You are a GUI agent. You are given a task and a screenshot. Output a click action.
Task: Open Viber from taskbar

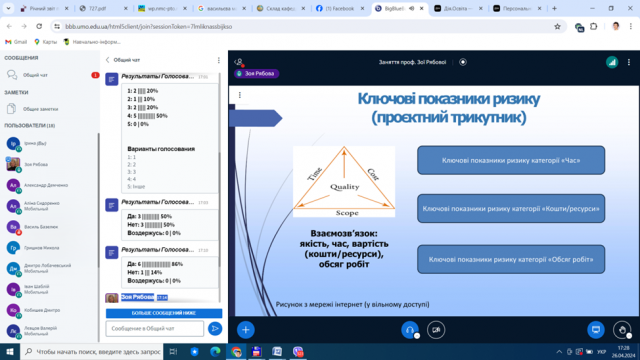[298, 351]
